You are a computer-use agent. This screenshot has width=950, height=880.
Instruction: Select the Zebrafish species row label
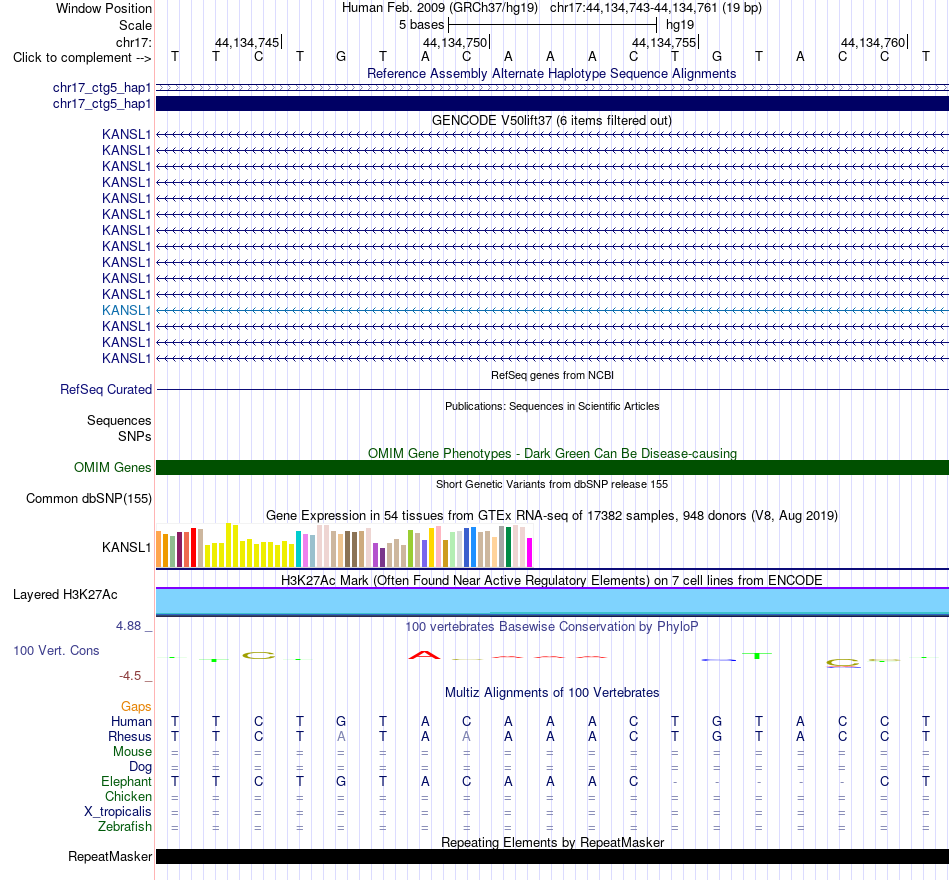click(125, 826)
